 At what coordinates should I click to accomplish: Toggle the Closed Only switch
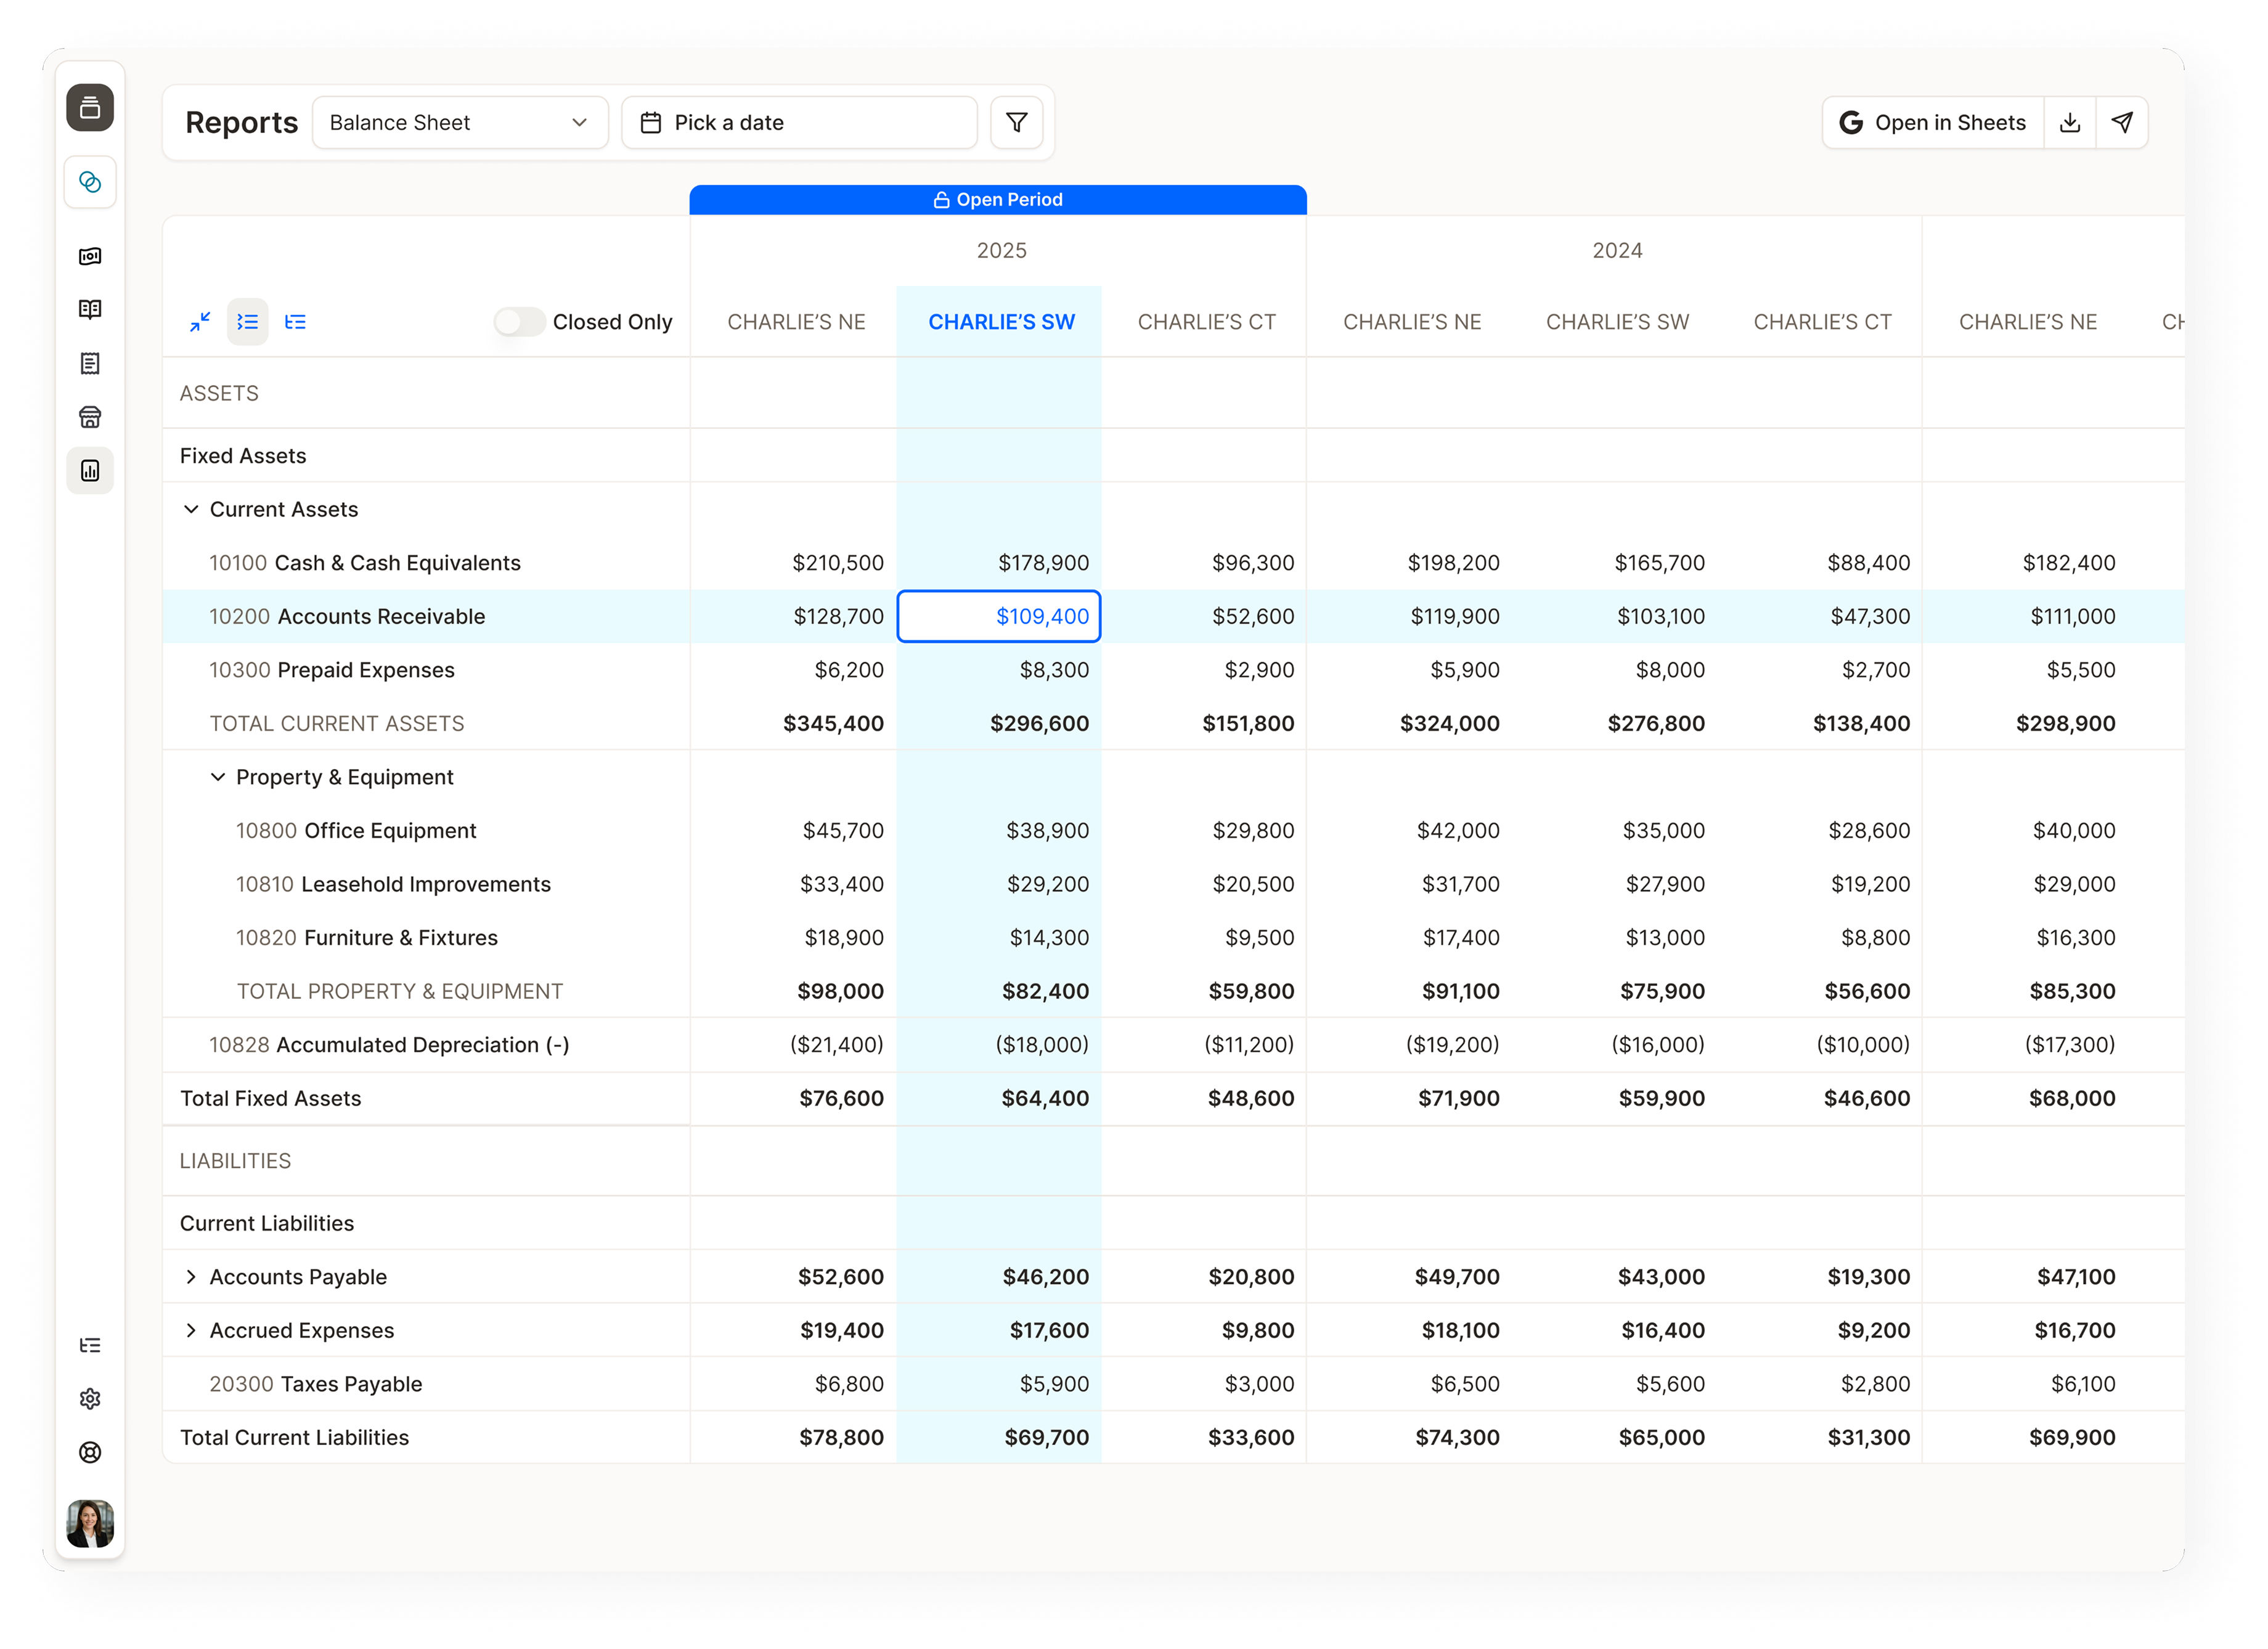tap(518, 322)
